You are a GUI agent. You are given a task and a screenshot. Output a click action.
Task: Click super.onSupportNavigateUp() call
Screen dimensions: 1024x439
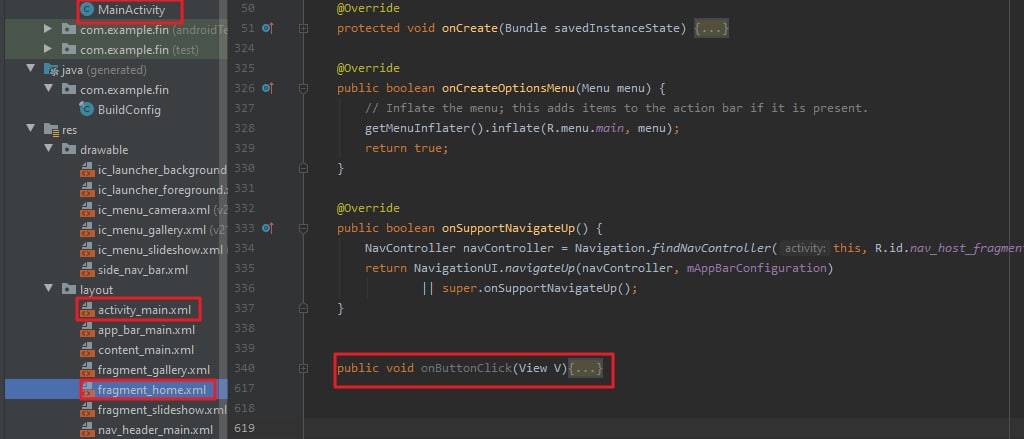(539, 288)
